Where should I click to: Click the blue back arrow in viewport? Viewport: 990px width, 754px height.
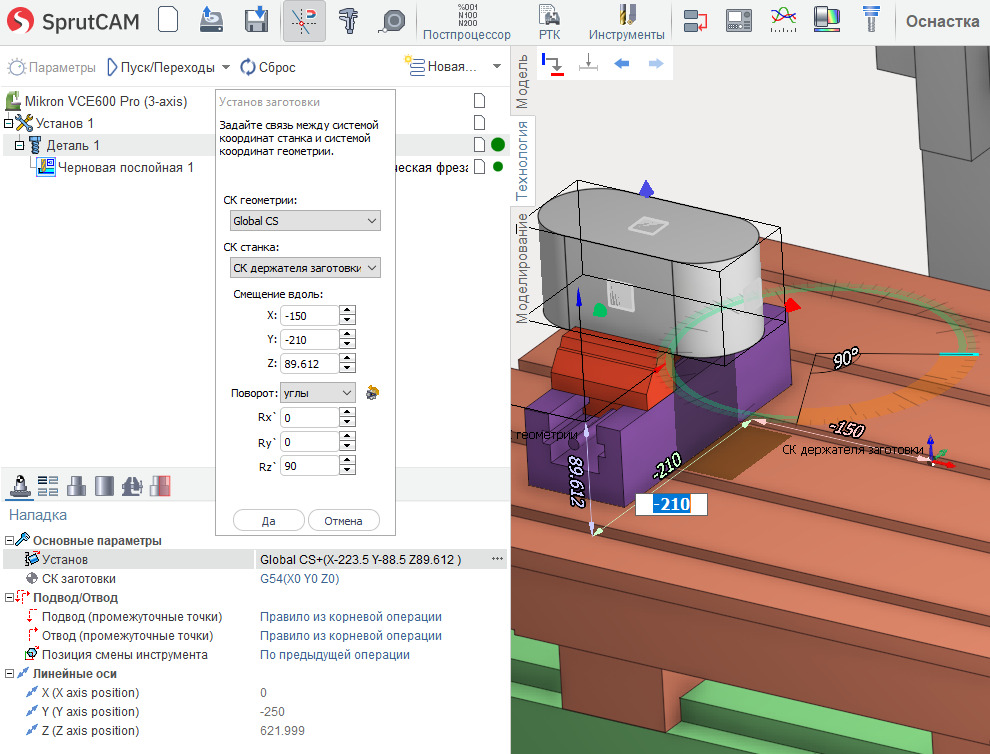pos(621,64)
